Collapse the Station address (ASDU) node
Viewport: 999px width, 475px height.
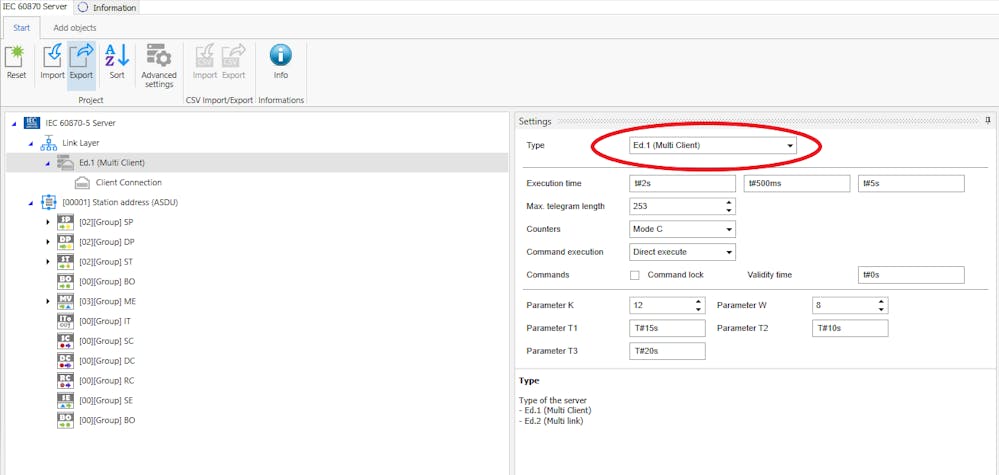coord(31,203)
